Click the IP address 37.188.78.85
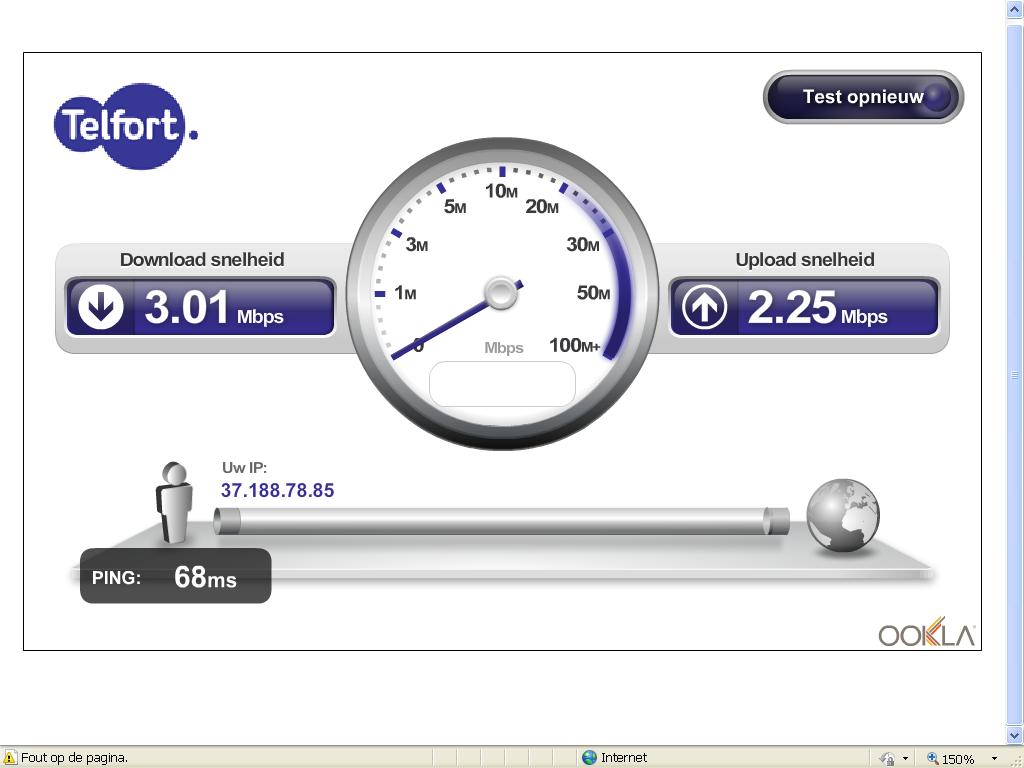This screenshot has width=1024, height=768. click(277, 490)
